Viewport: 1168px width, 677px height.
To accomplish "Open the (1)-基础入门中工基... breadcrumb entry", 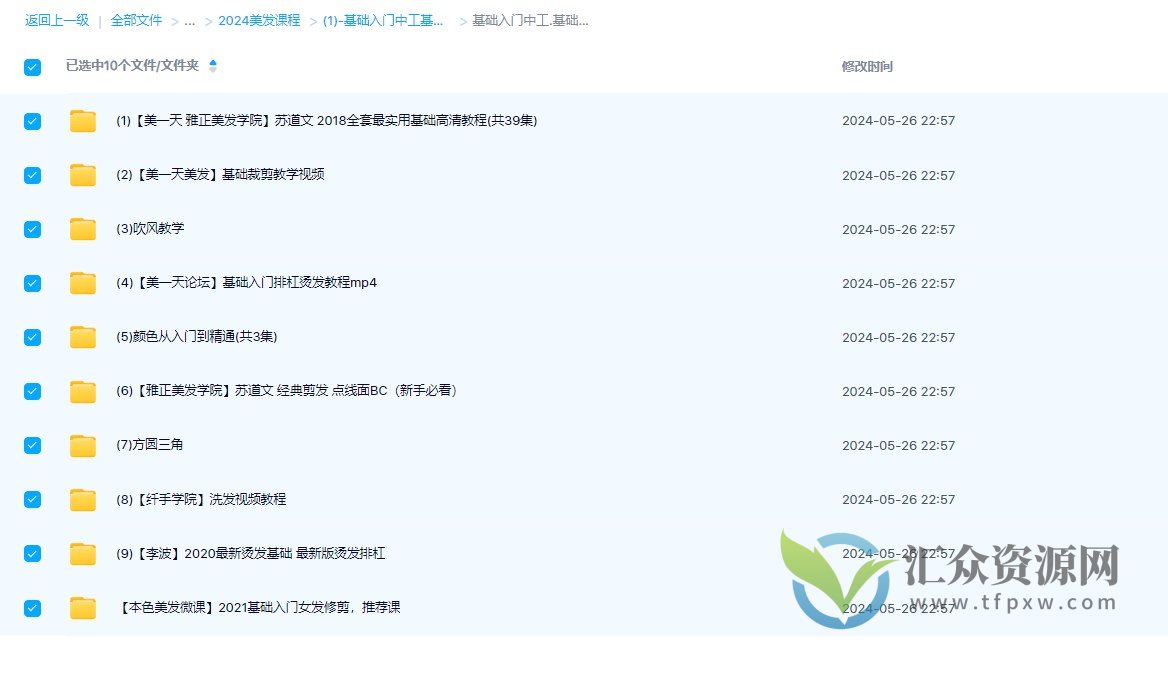I will [x=382, y=20].
